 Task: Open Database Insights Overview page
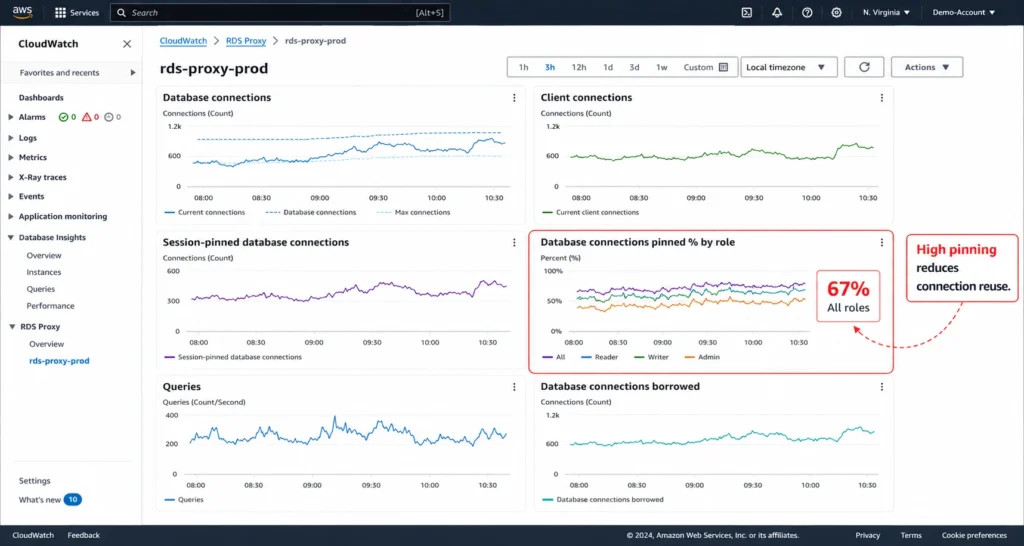click(x=44, y=255)
